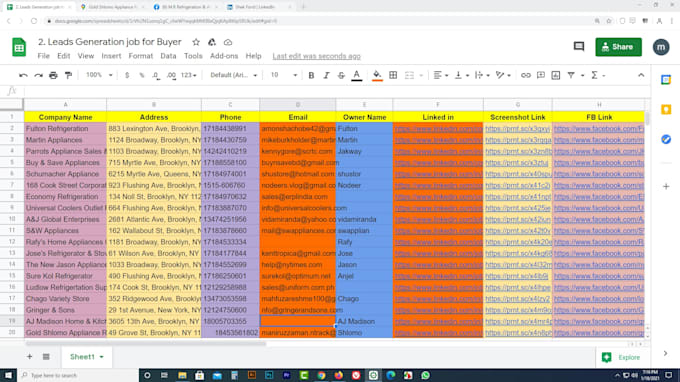Click the Merge cells icon

click(x=409, y=75)
